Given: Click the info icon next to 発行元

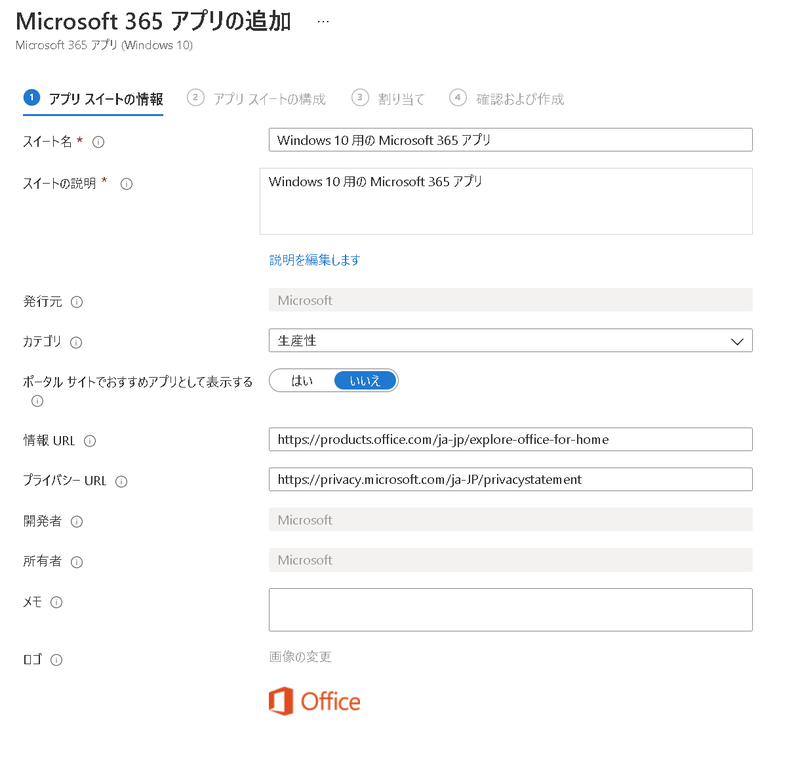Looking at the screenshot, I should 77,302.
